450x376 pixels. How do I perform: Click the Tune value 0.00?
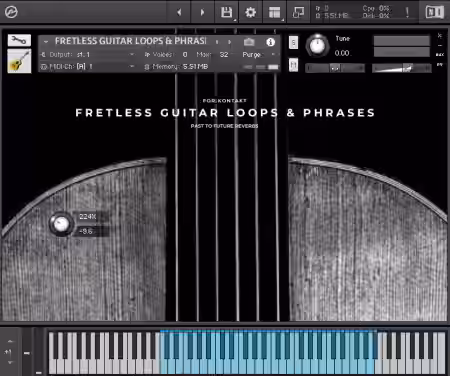(x=342, y=53)
